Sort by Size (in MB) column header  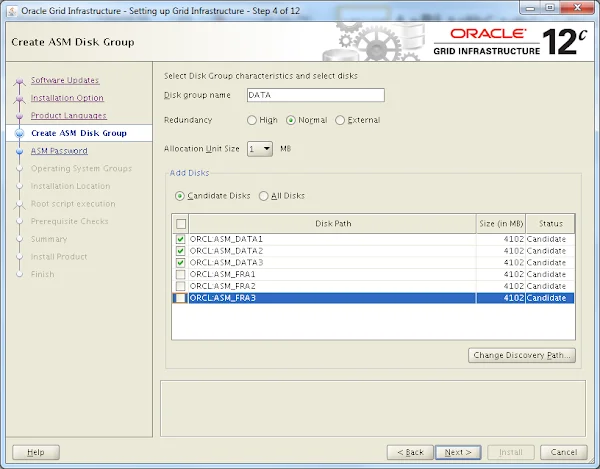(x=501, y=224)
